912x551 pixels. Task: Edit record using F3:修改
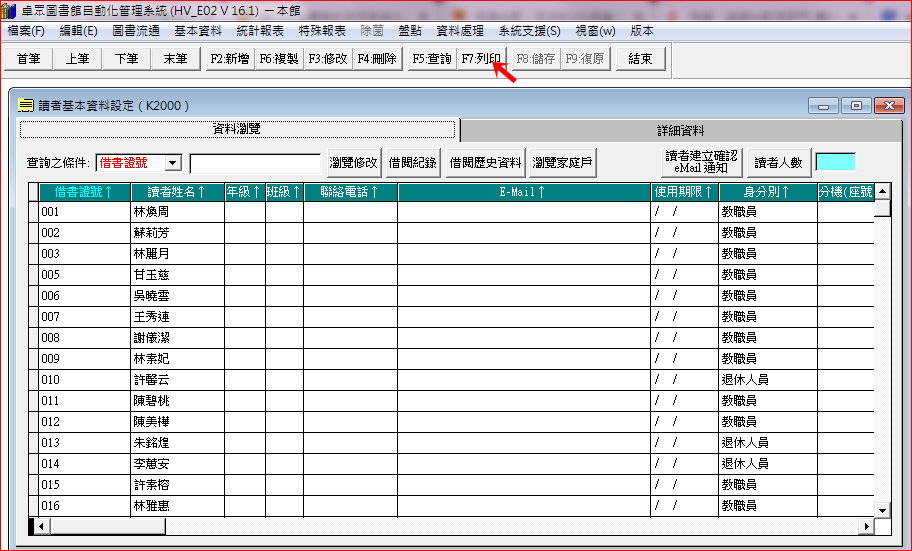(x=328, y=59)
